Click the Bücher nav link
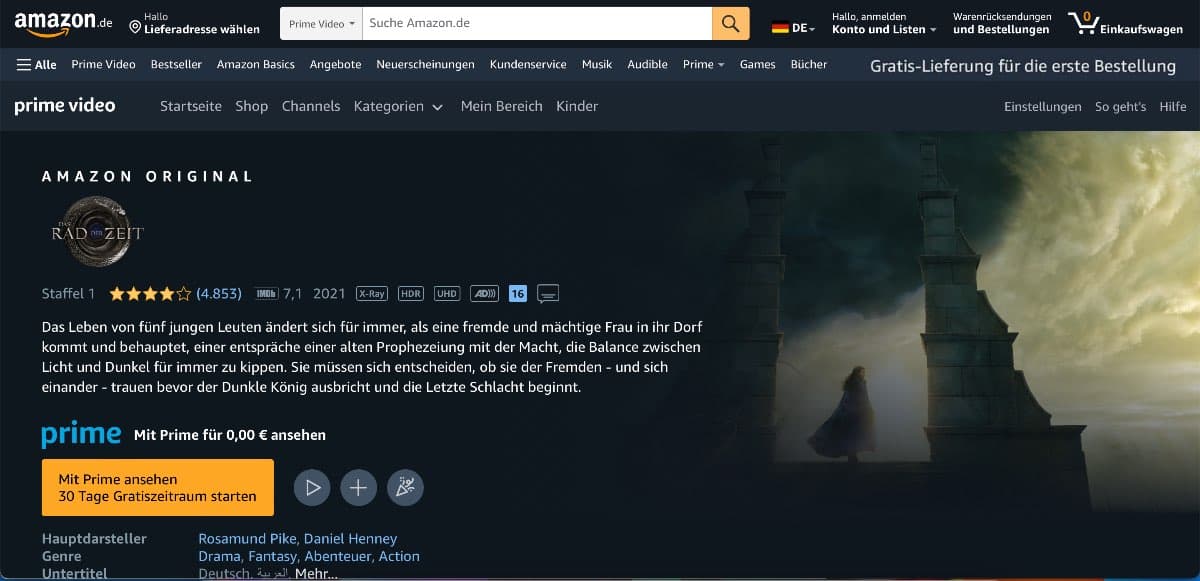 pyautogui.click(x=809, y=64)
